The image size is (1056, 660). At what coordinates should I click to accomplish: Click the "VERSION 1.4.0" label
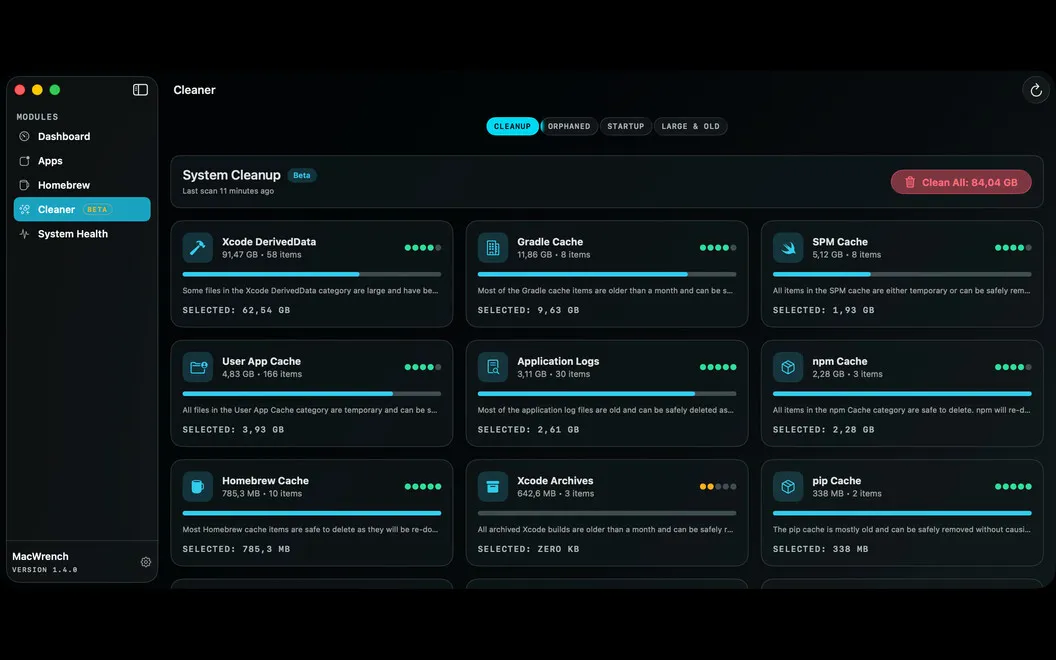click(x=44, y=570)
